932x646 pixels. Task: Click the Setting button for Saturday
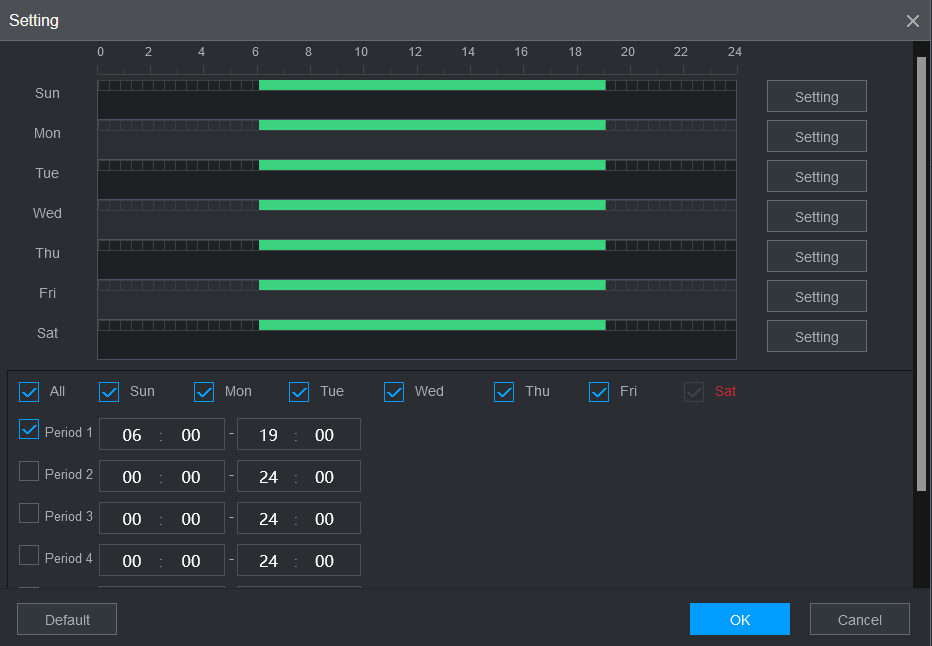816,337
